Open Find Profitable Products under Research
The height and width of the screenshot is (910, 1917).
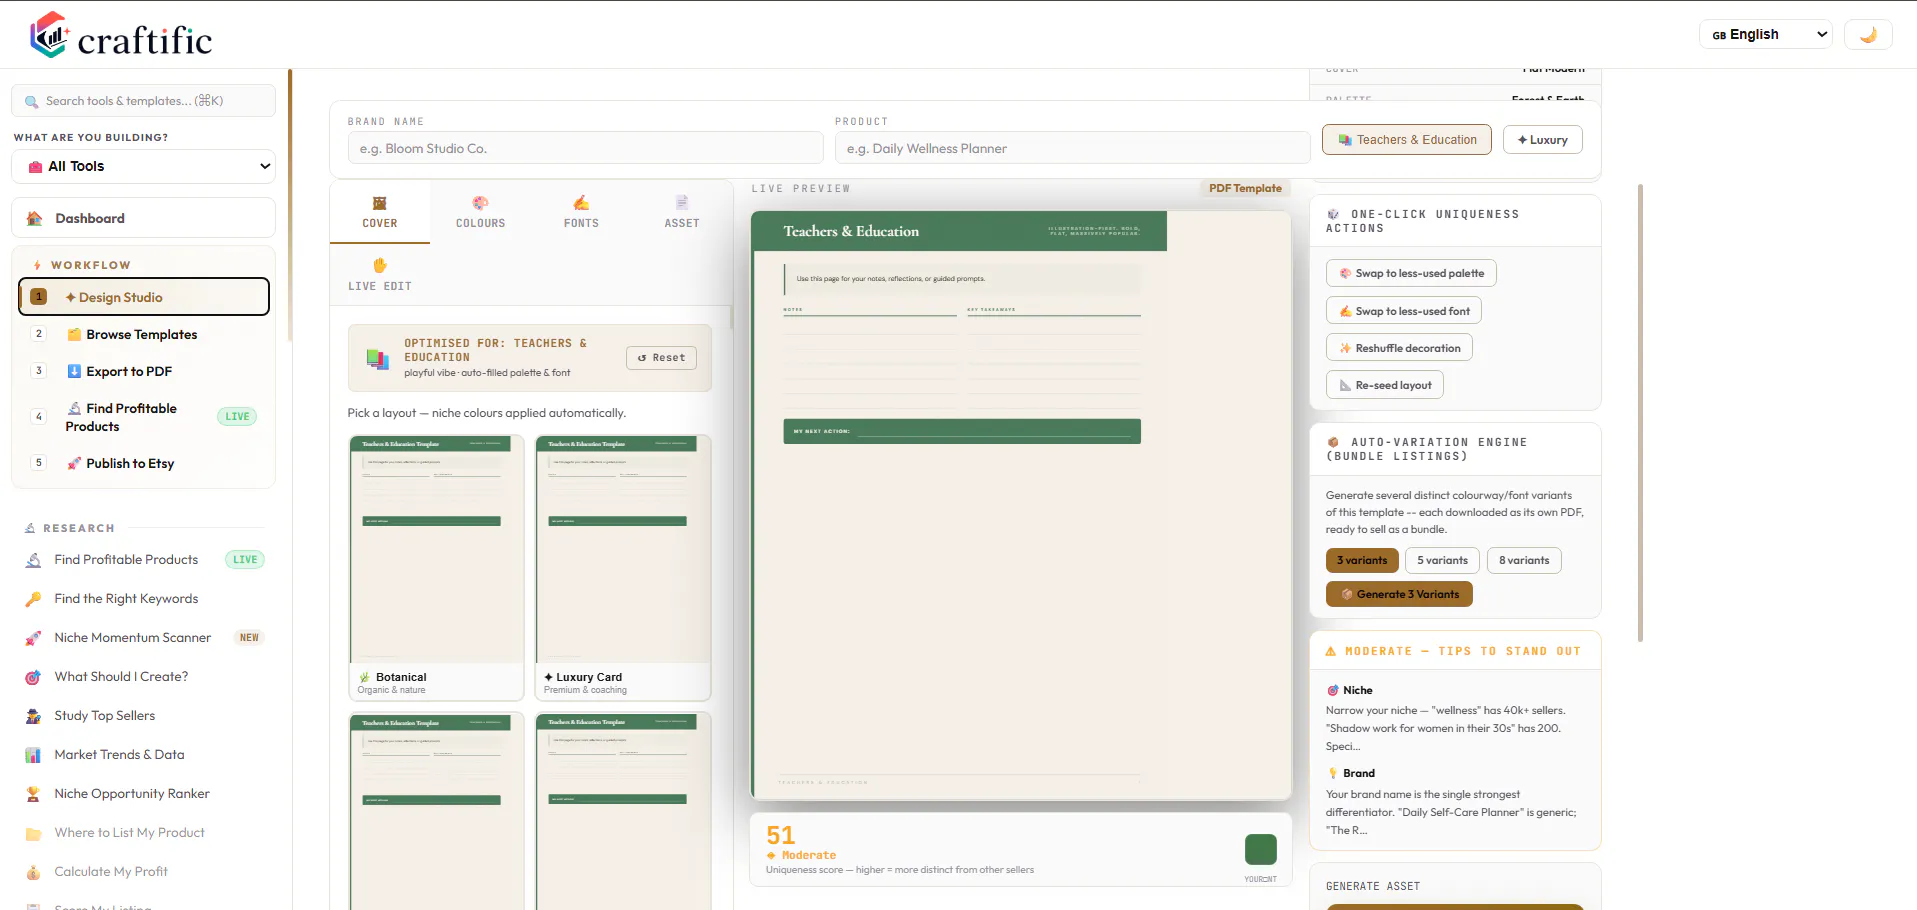tap(144, 560)
